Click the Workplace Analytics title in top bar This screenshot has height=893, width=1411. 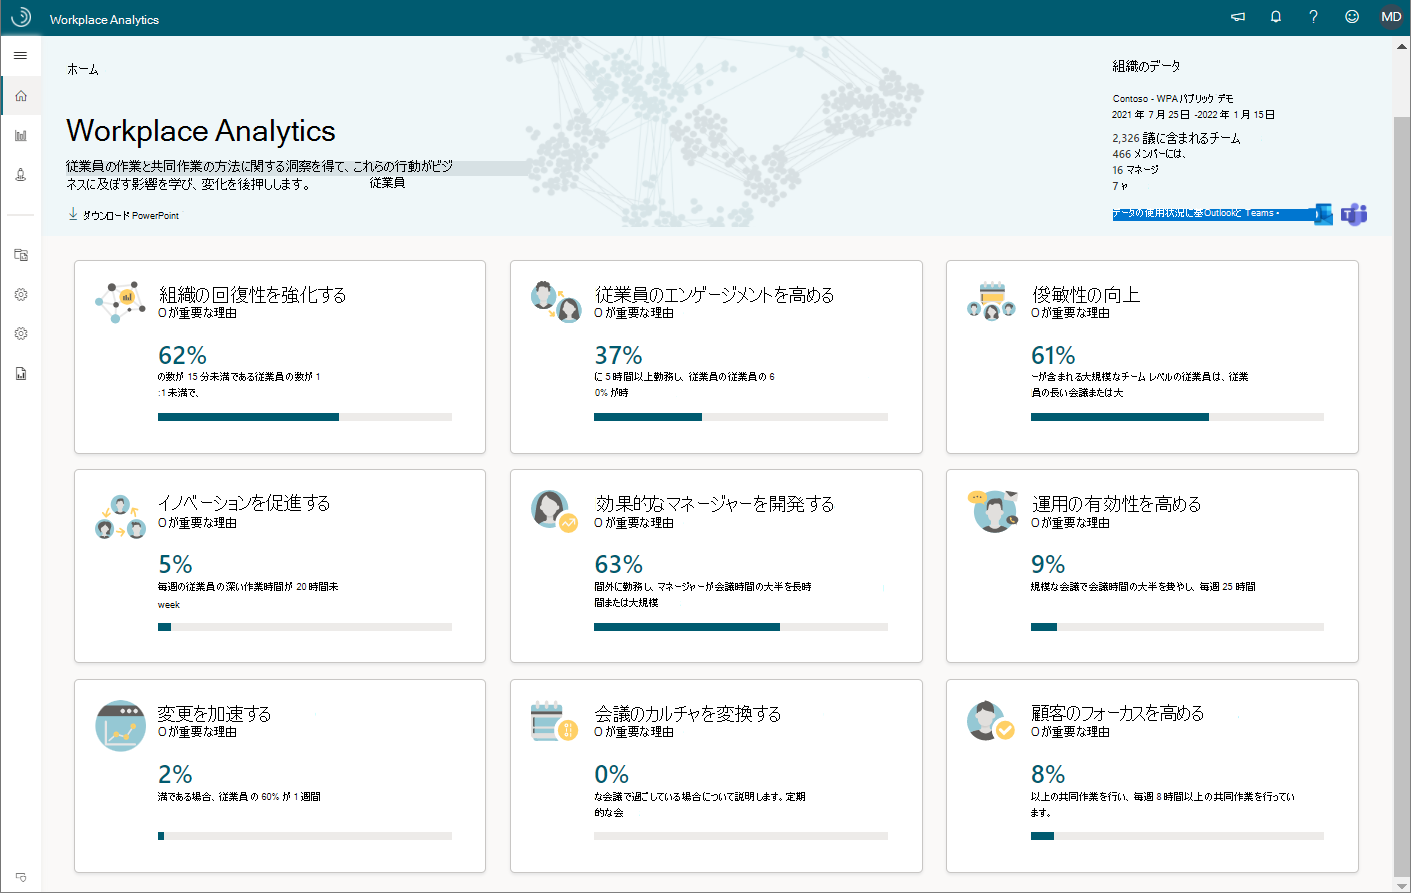(x=104, y=19)
